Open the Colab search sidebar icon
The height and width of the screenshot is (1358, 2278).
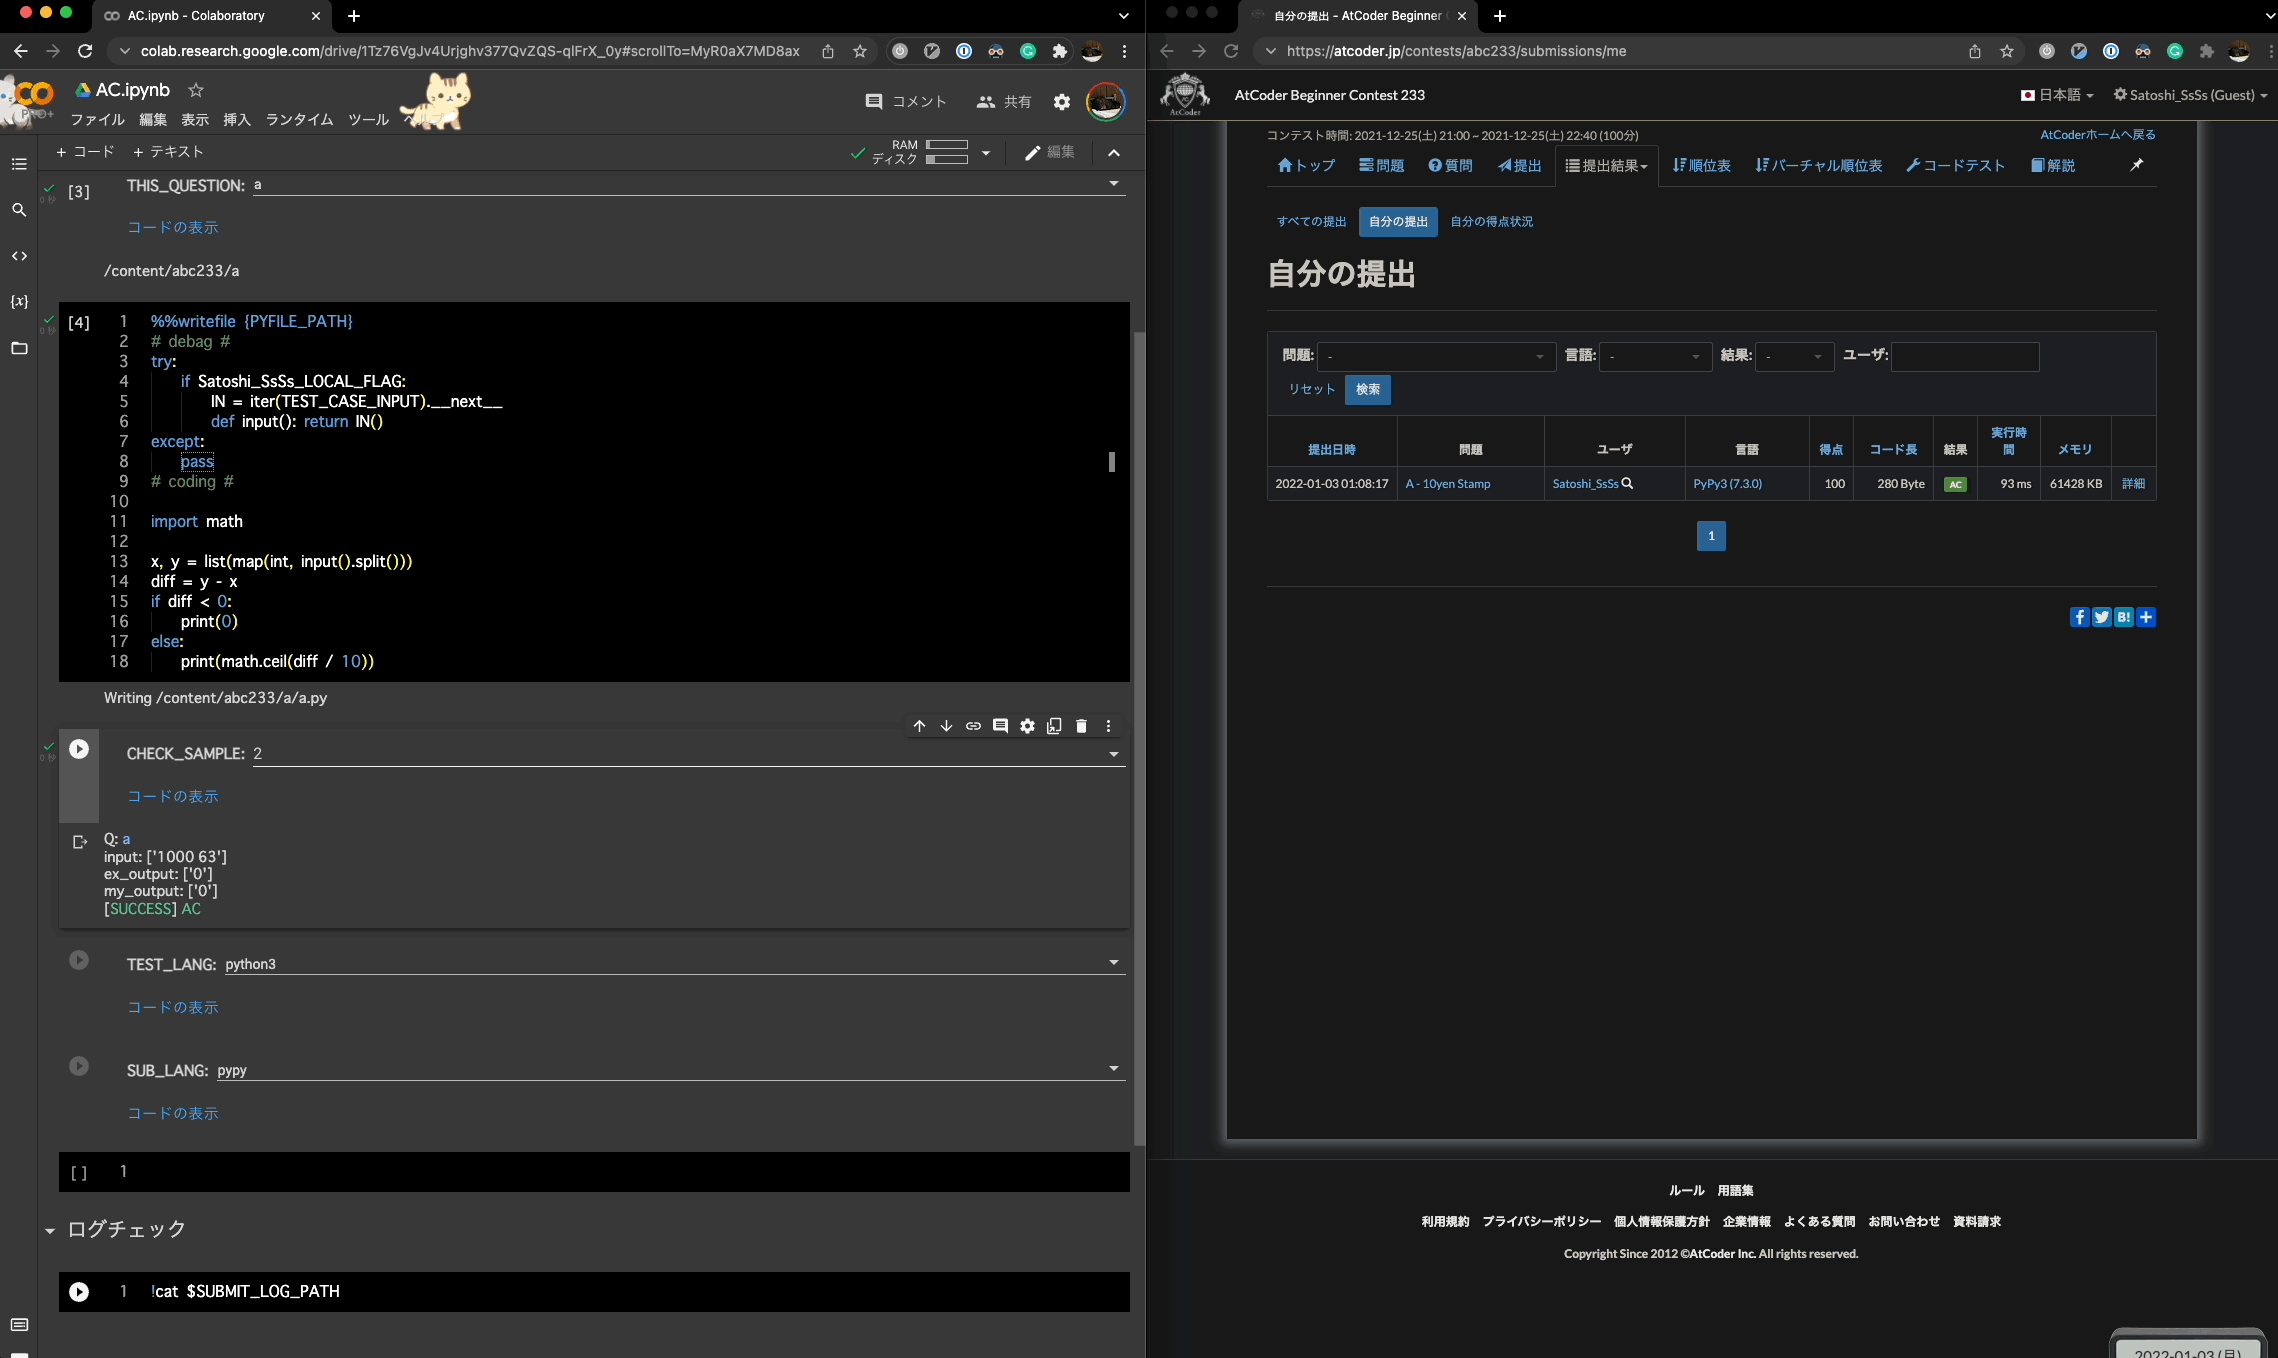pos(19,210)
